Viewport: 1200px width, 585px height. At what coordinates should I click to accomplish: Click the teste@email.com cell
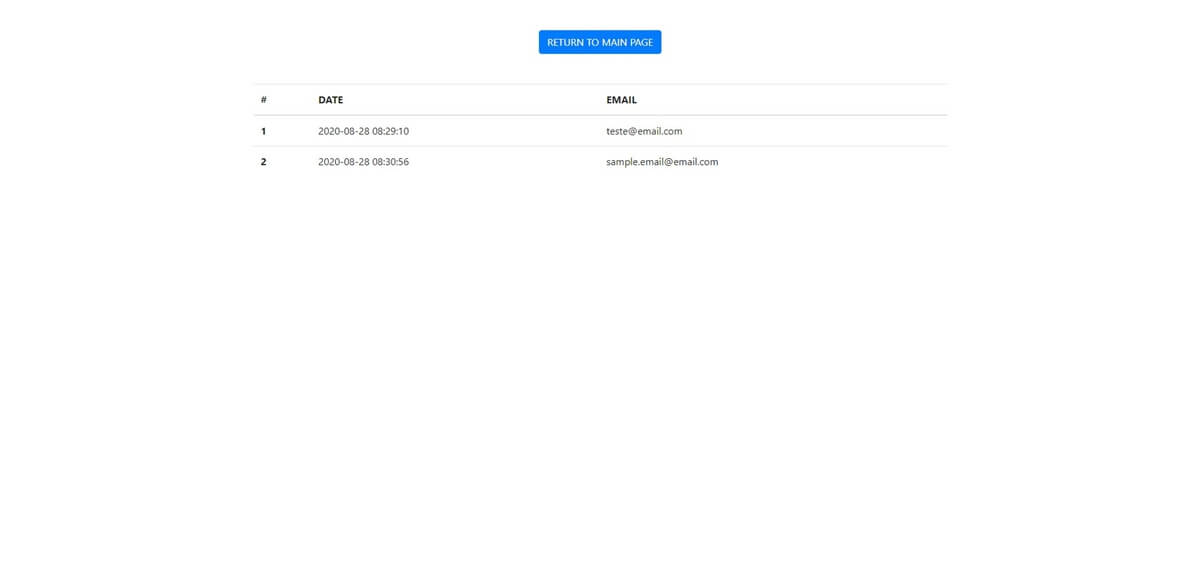[x=644, y=131]
